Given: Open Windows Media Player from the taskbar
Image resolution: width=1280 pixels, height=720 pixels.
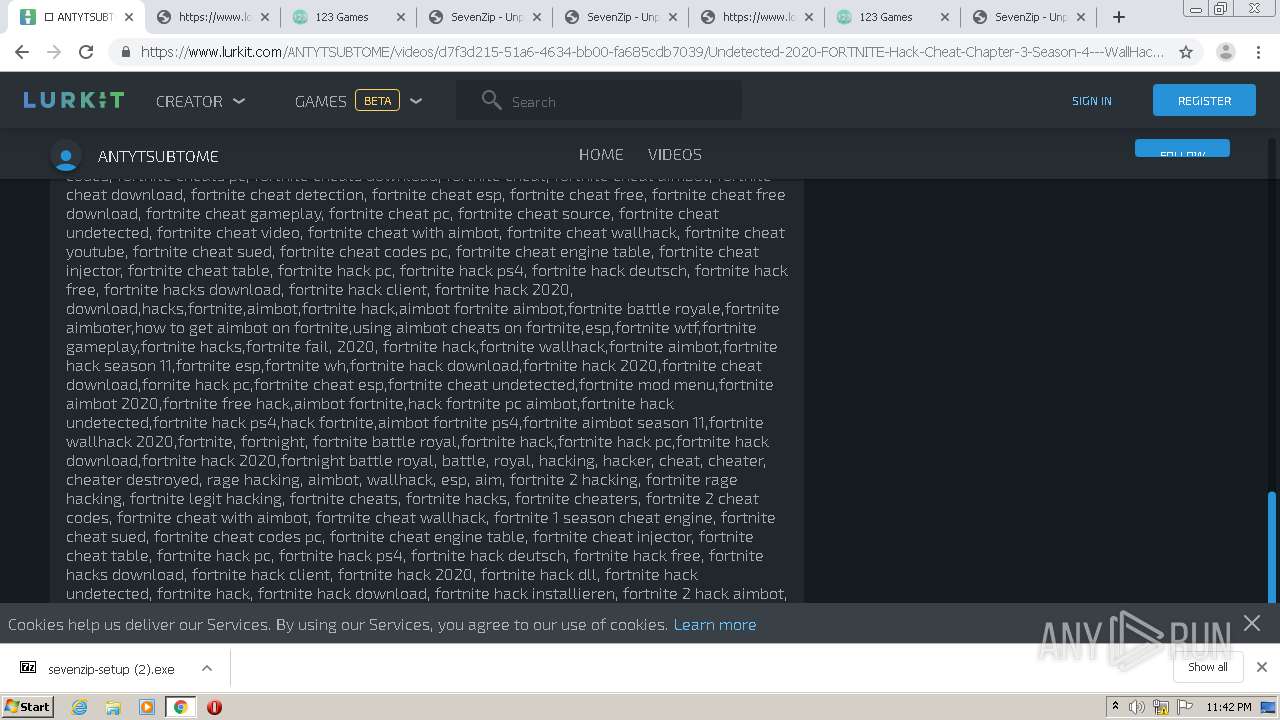Looking at the screenshot, I should [147, 707].
